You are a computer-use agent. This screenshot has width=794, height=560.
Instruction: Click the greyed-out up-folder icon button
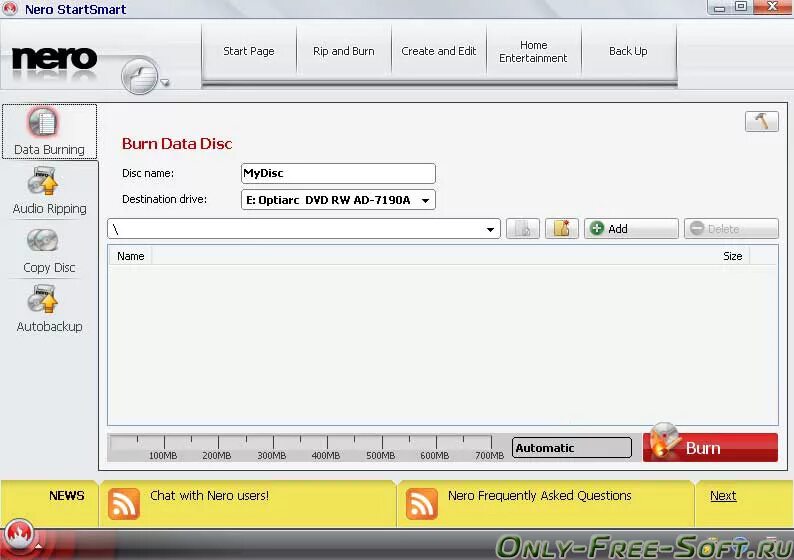coord(523,229)
